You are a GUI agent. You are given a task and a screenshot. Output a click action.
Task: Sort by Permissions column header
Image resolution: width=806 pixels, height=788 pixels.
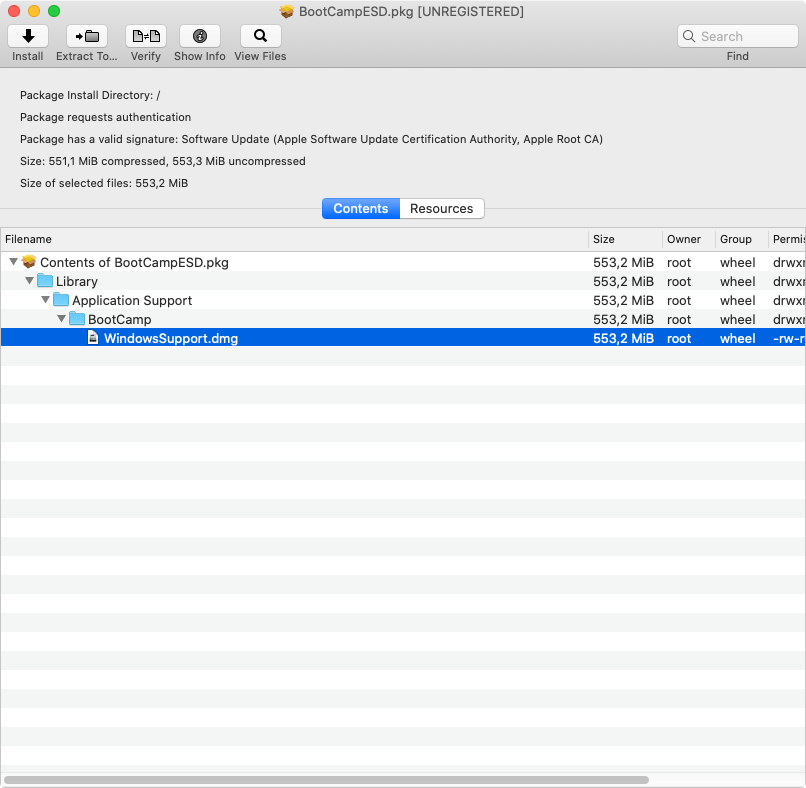[787, 240]
